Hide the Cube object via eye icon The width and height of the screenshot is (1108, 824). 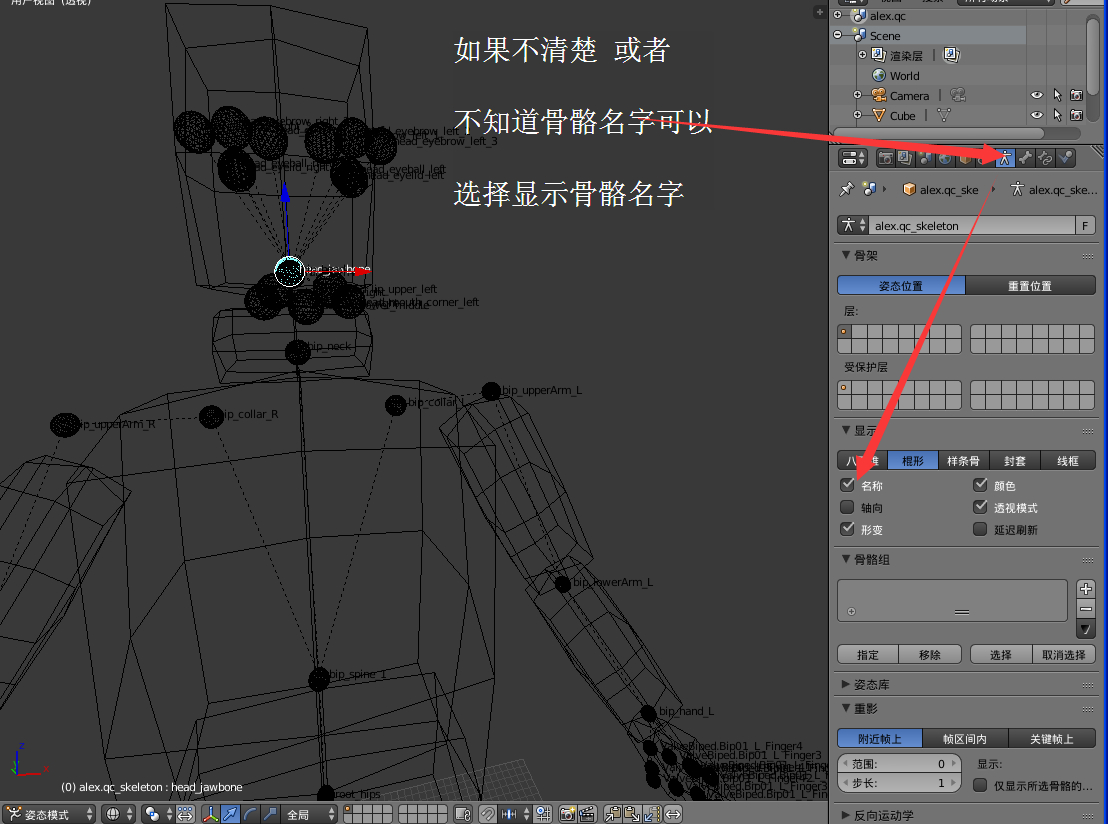[1037, 114]
